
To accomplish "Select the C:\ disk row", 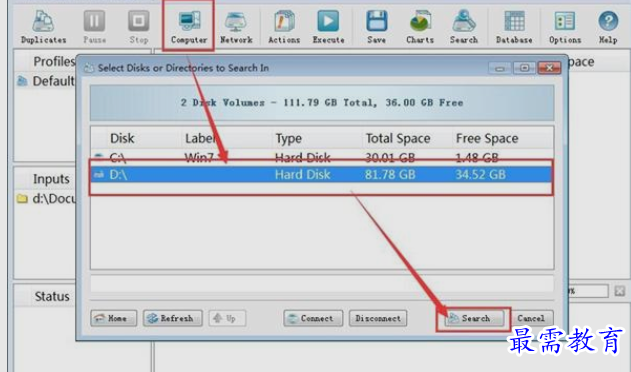I will click(322, 157).
